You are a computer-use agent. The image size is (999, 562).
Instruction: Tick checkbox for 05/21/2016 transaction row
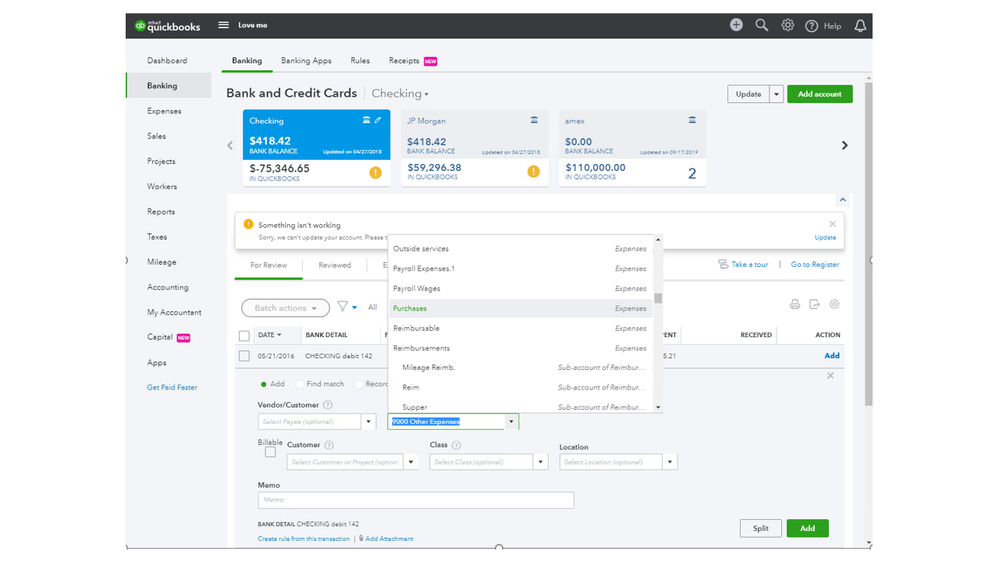(x=244, y=355)
